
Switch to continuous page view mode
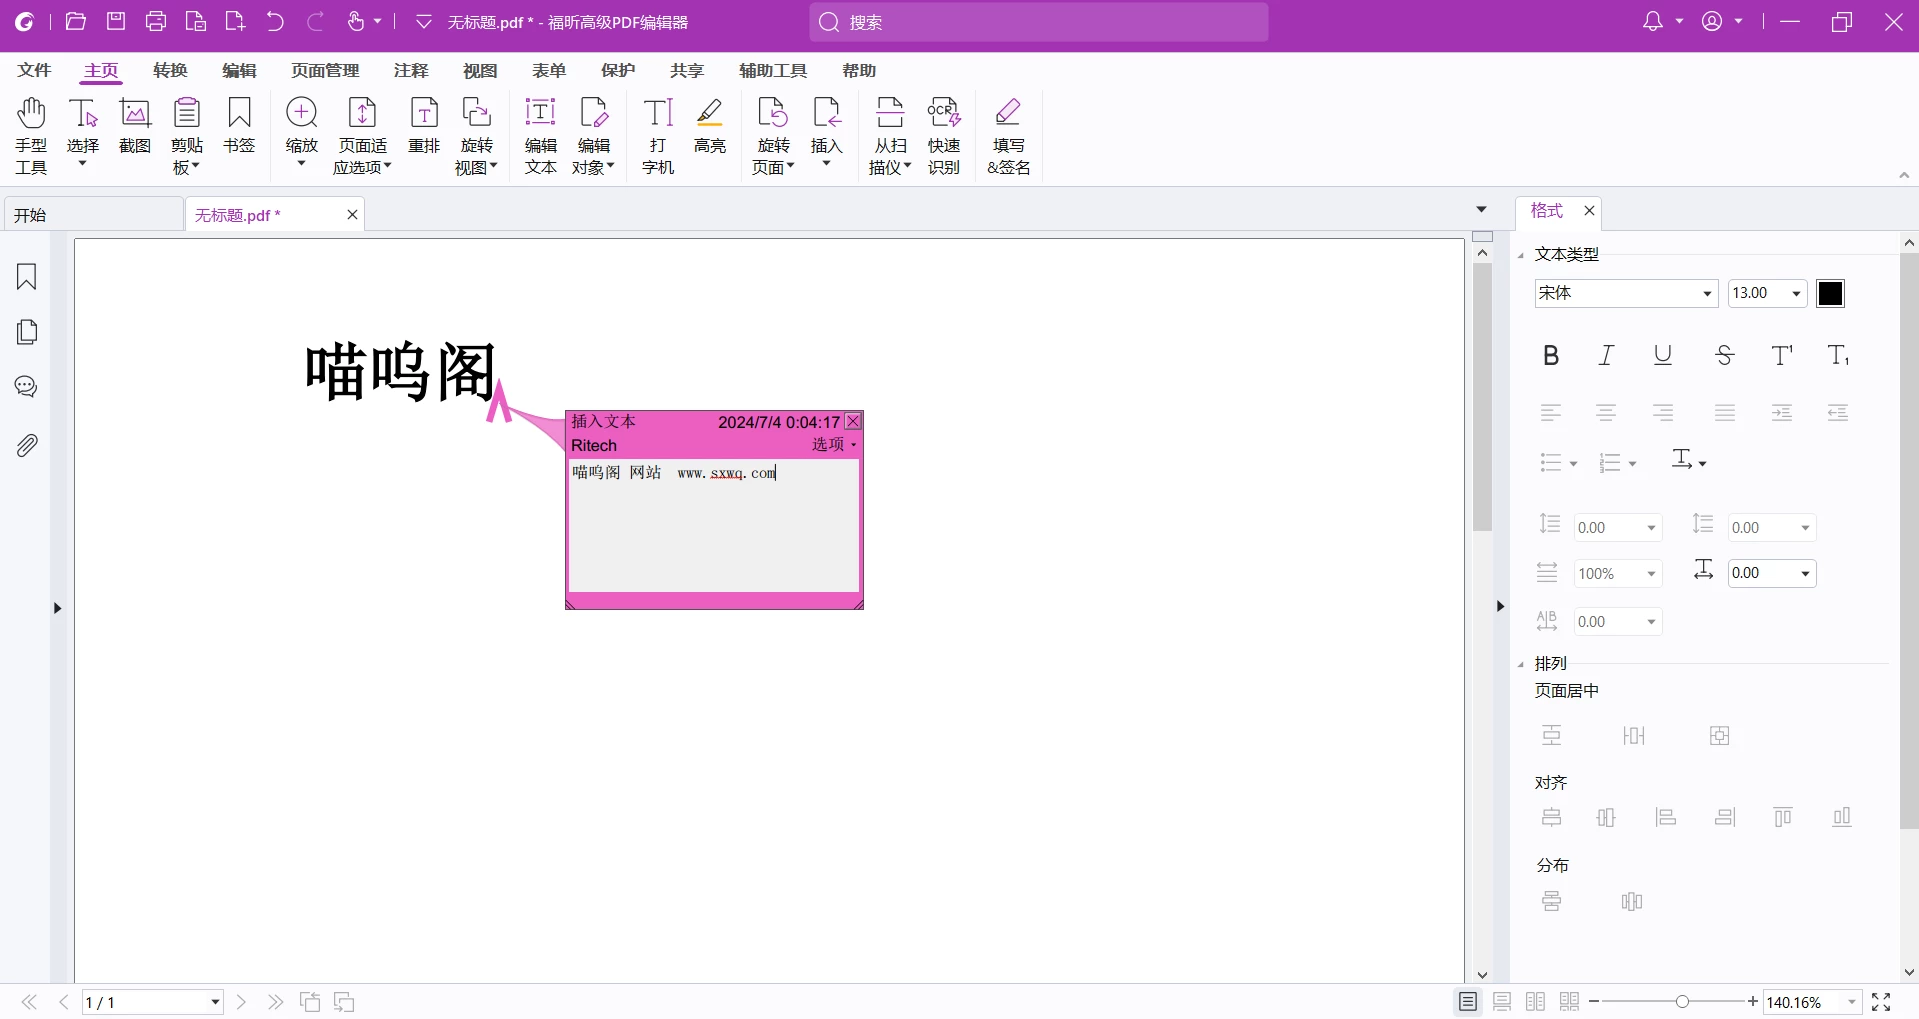point(1502,1002)
